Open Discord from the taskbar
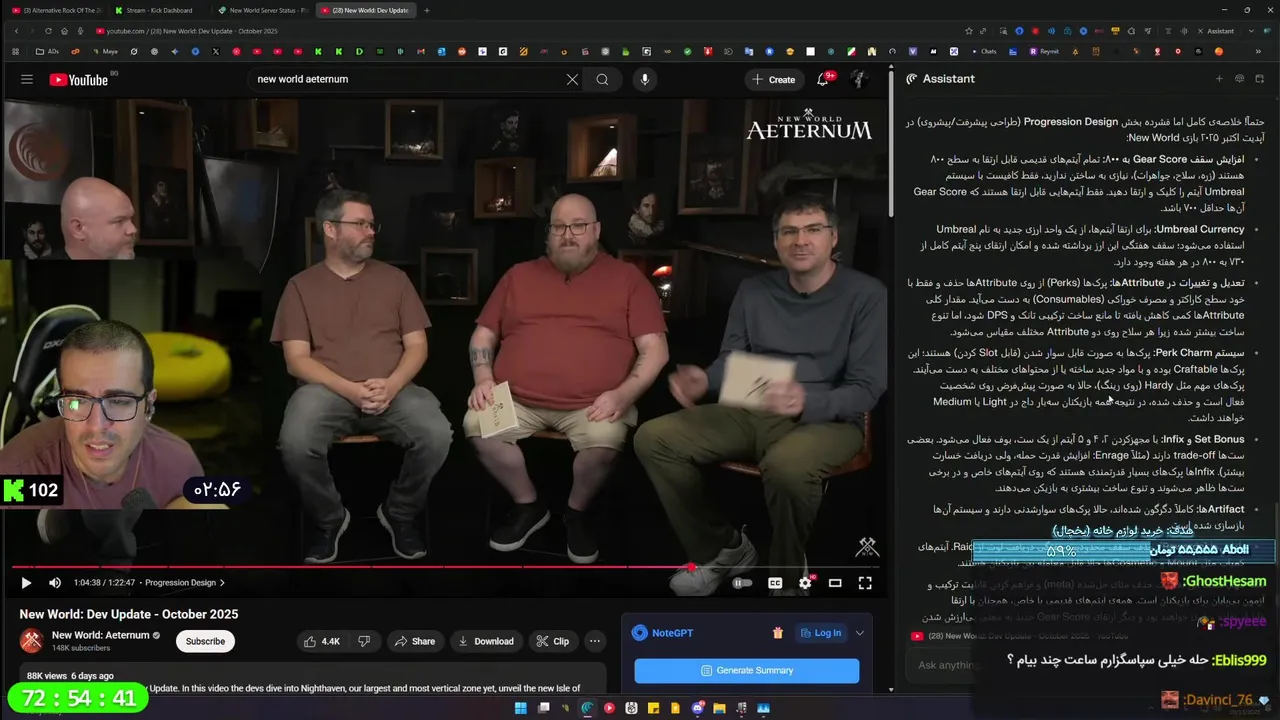 tap(698, 708)
